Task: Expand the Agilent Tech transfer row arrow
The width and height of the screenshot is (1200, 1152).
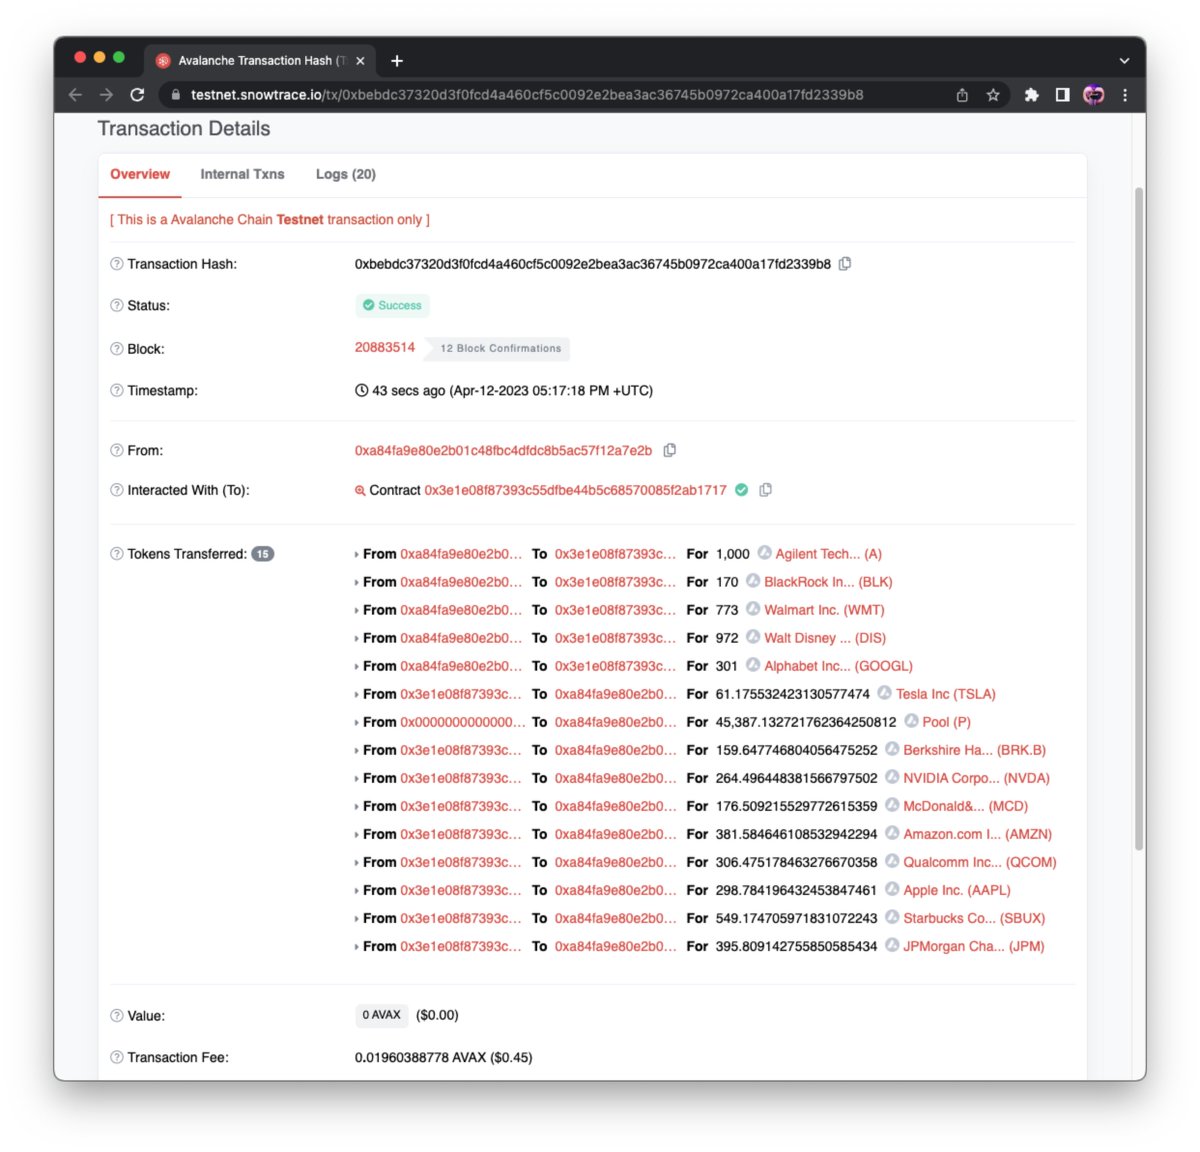Action: (x=357, y=554)
